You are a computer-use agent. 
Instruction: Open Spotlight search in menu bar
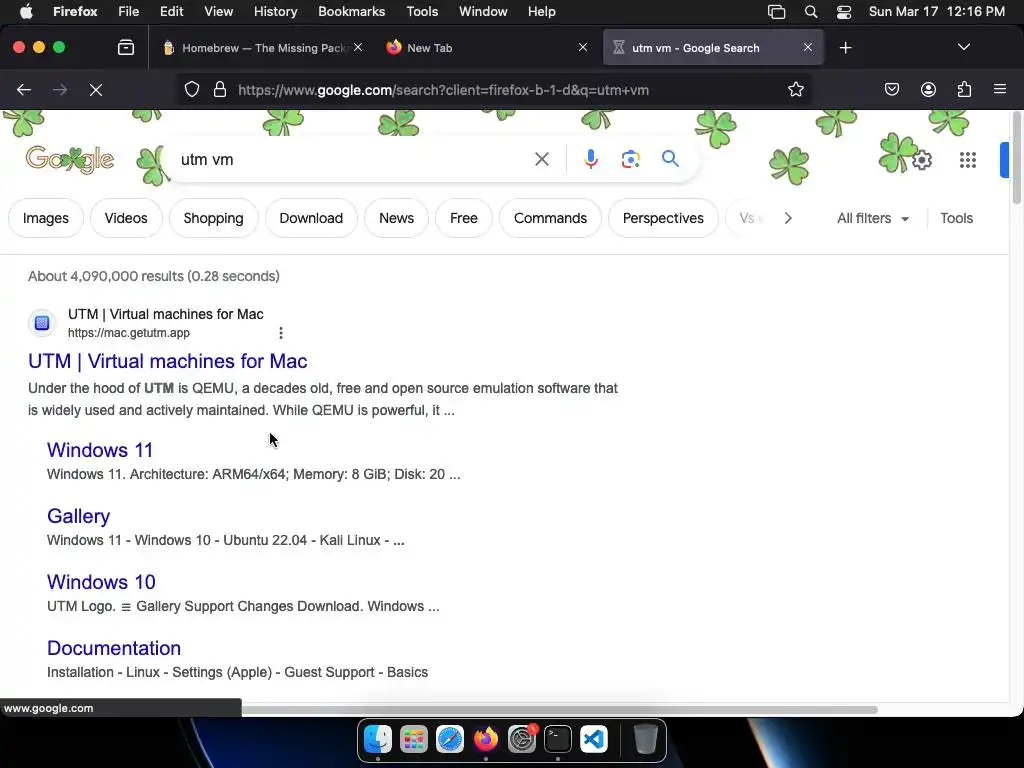tap(810, 12)
